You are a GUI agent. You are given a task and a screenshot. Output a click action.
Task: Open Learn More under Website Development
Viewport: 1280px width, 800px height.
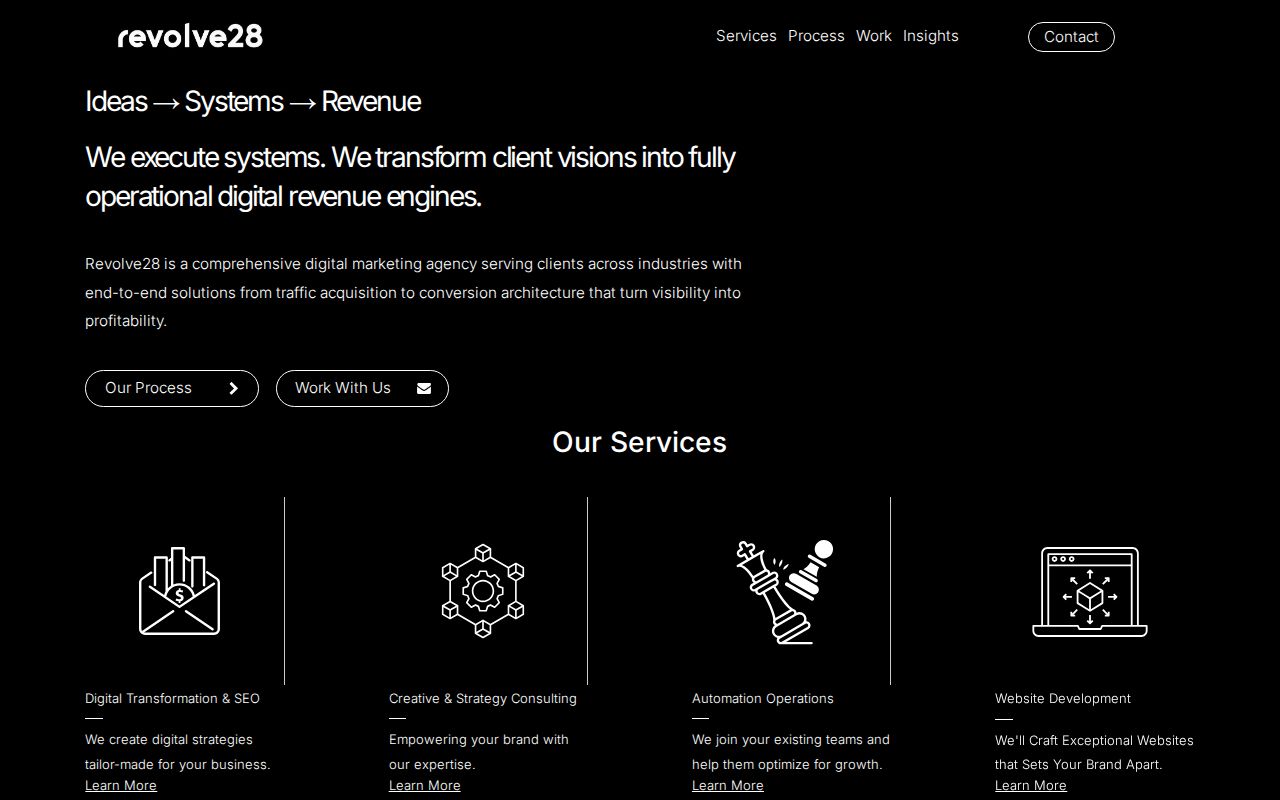pos(1031,786)
